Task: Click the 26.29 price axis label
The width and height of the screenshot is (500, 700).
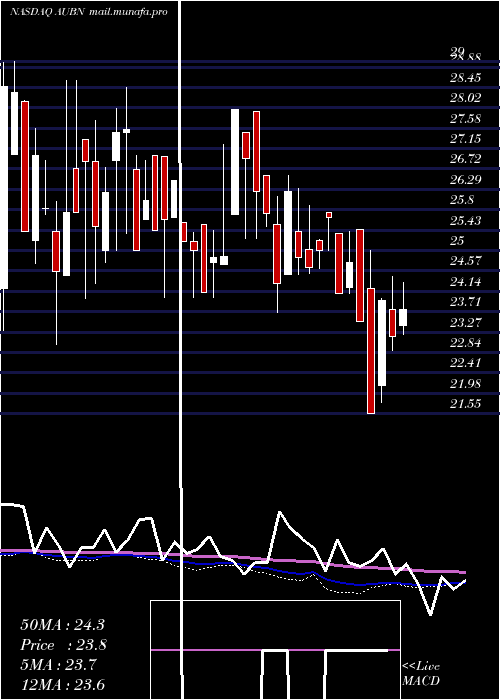Action: pyautogui.click(x=465, y=180)
